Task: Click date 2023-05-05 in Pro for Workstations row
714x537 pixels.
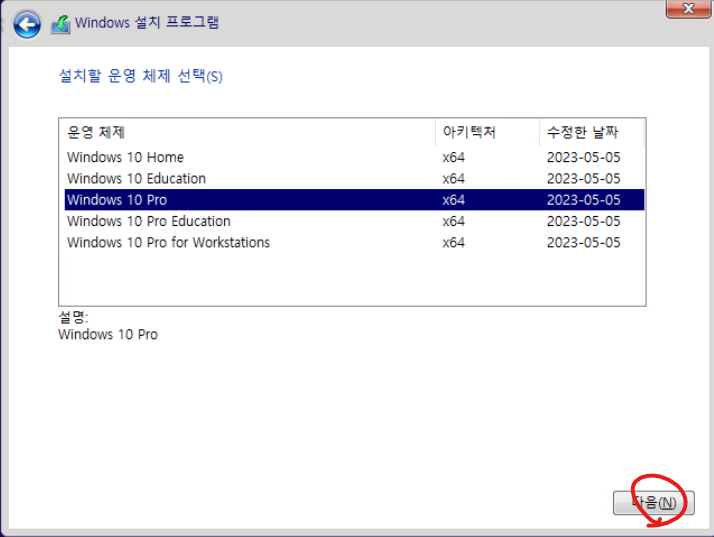Action: pyautogui.click(x=583, y=242)
